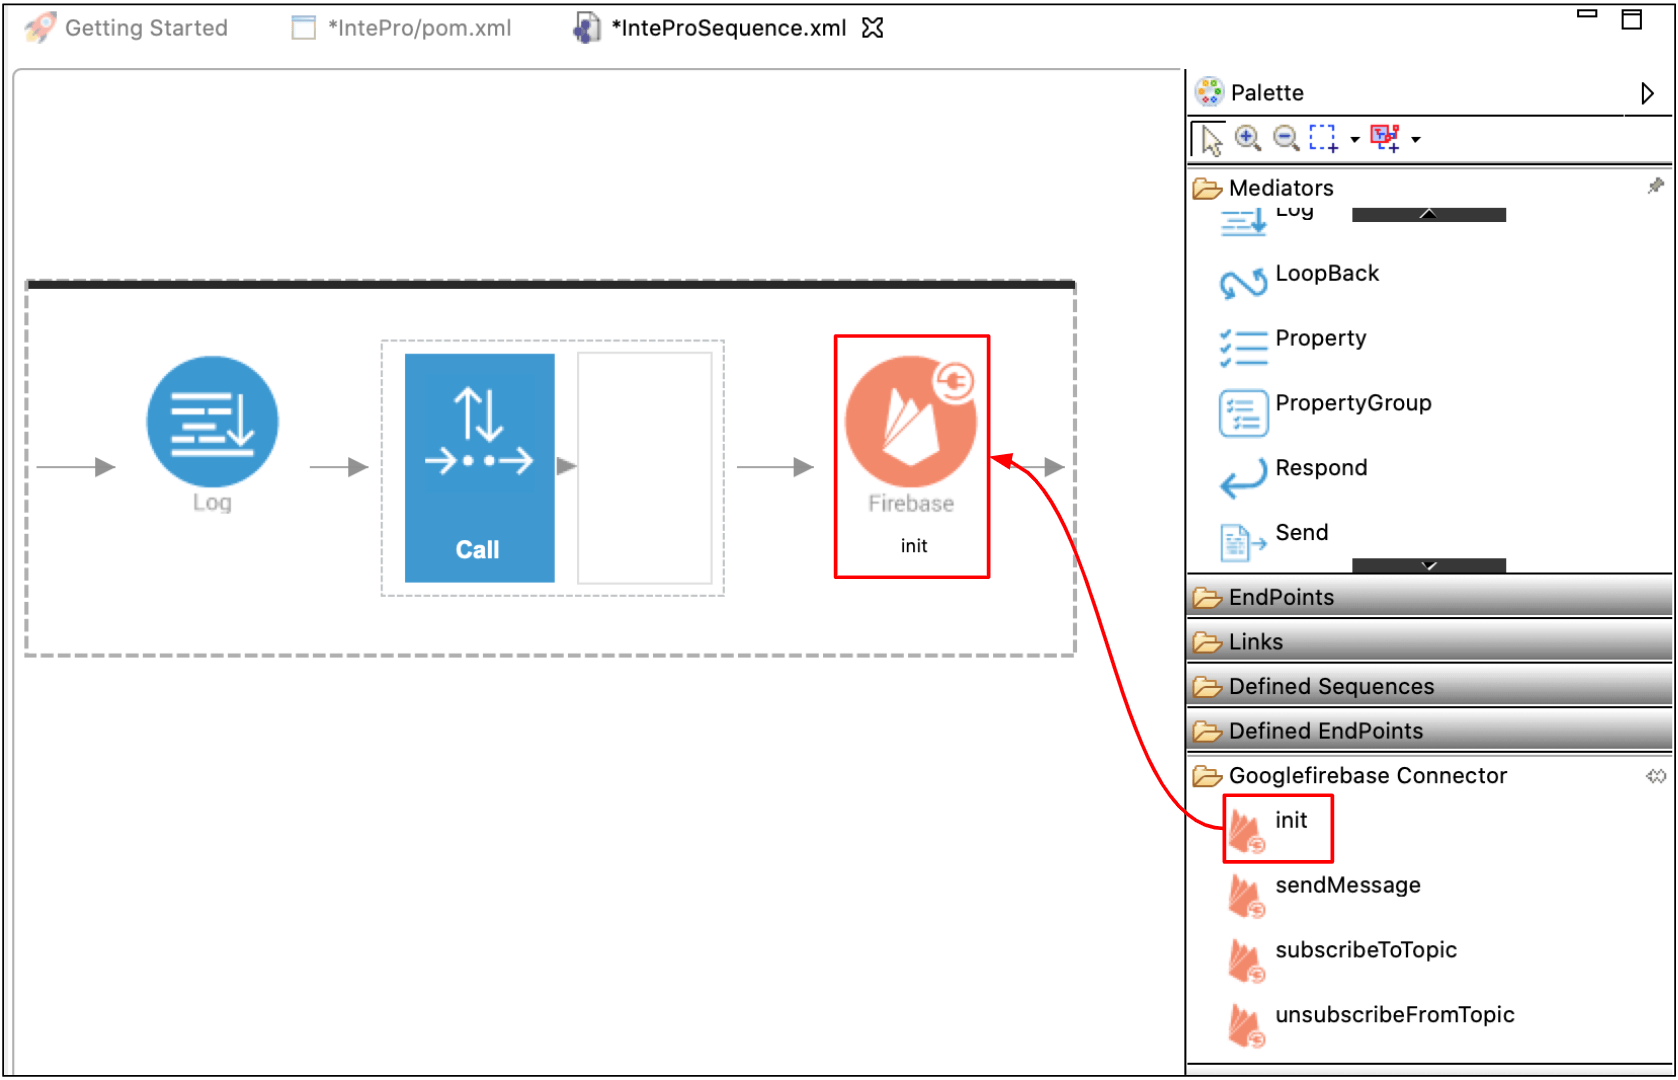Open the marquee tool dropdown arrow
Viewport: 1678px width, 1080px height.
(x=1355, y=140)
